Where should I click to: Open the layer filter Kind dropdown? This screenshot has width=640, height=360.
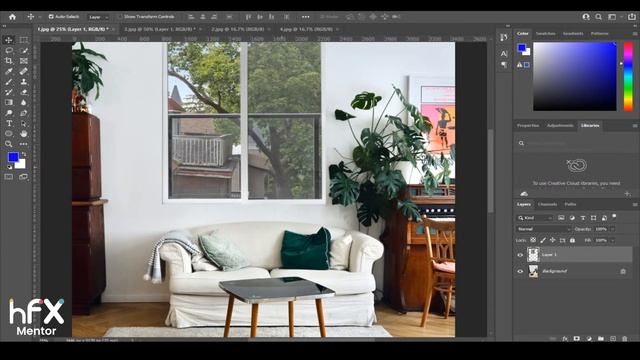point(535,218)
